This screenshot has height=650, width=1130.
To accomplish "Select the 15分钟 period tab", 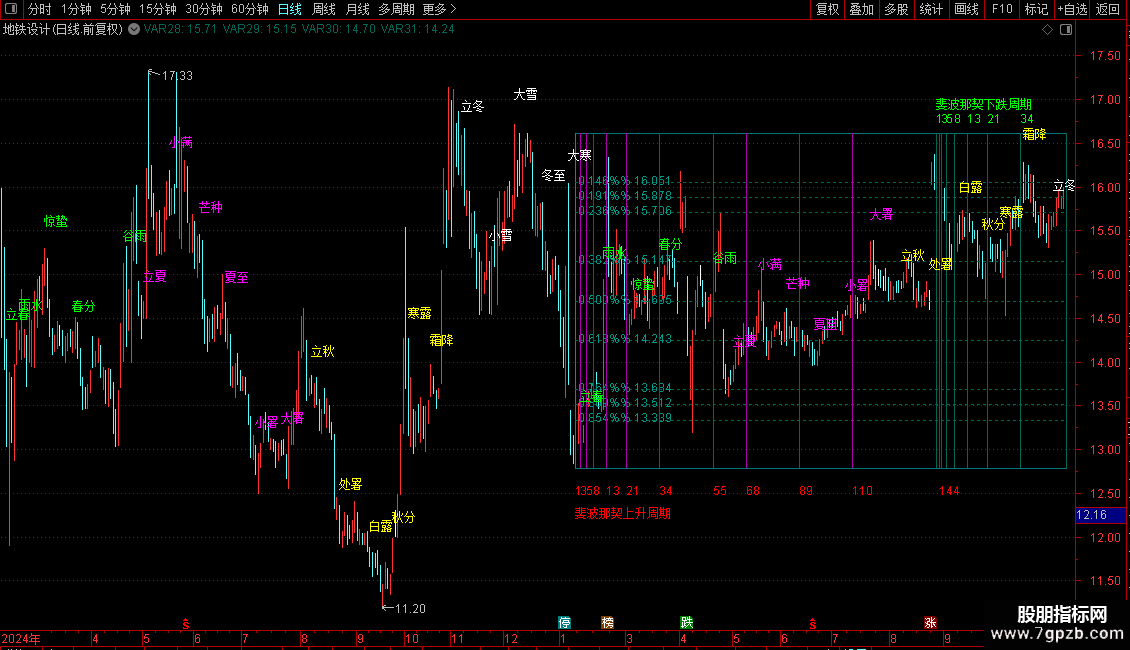I will pyautogui.click(x=158, y=9).
